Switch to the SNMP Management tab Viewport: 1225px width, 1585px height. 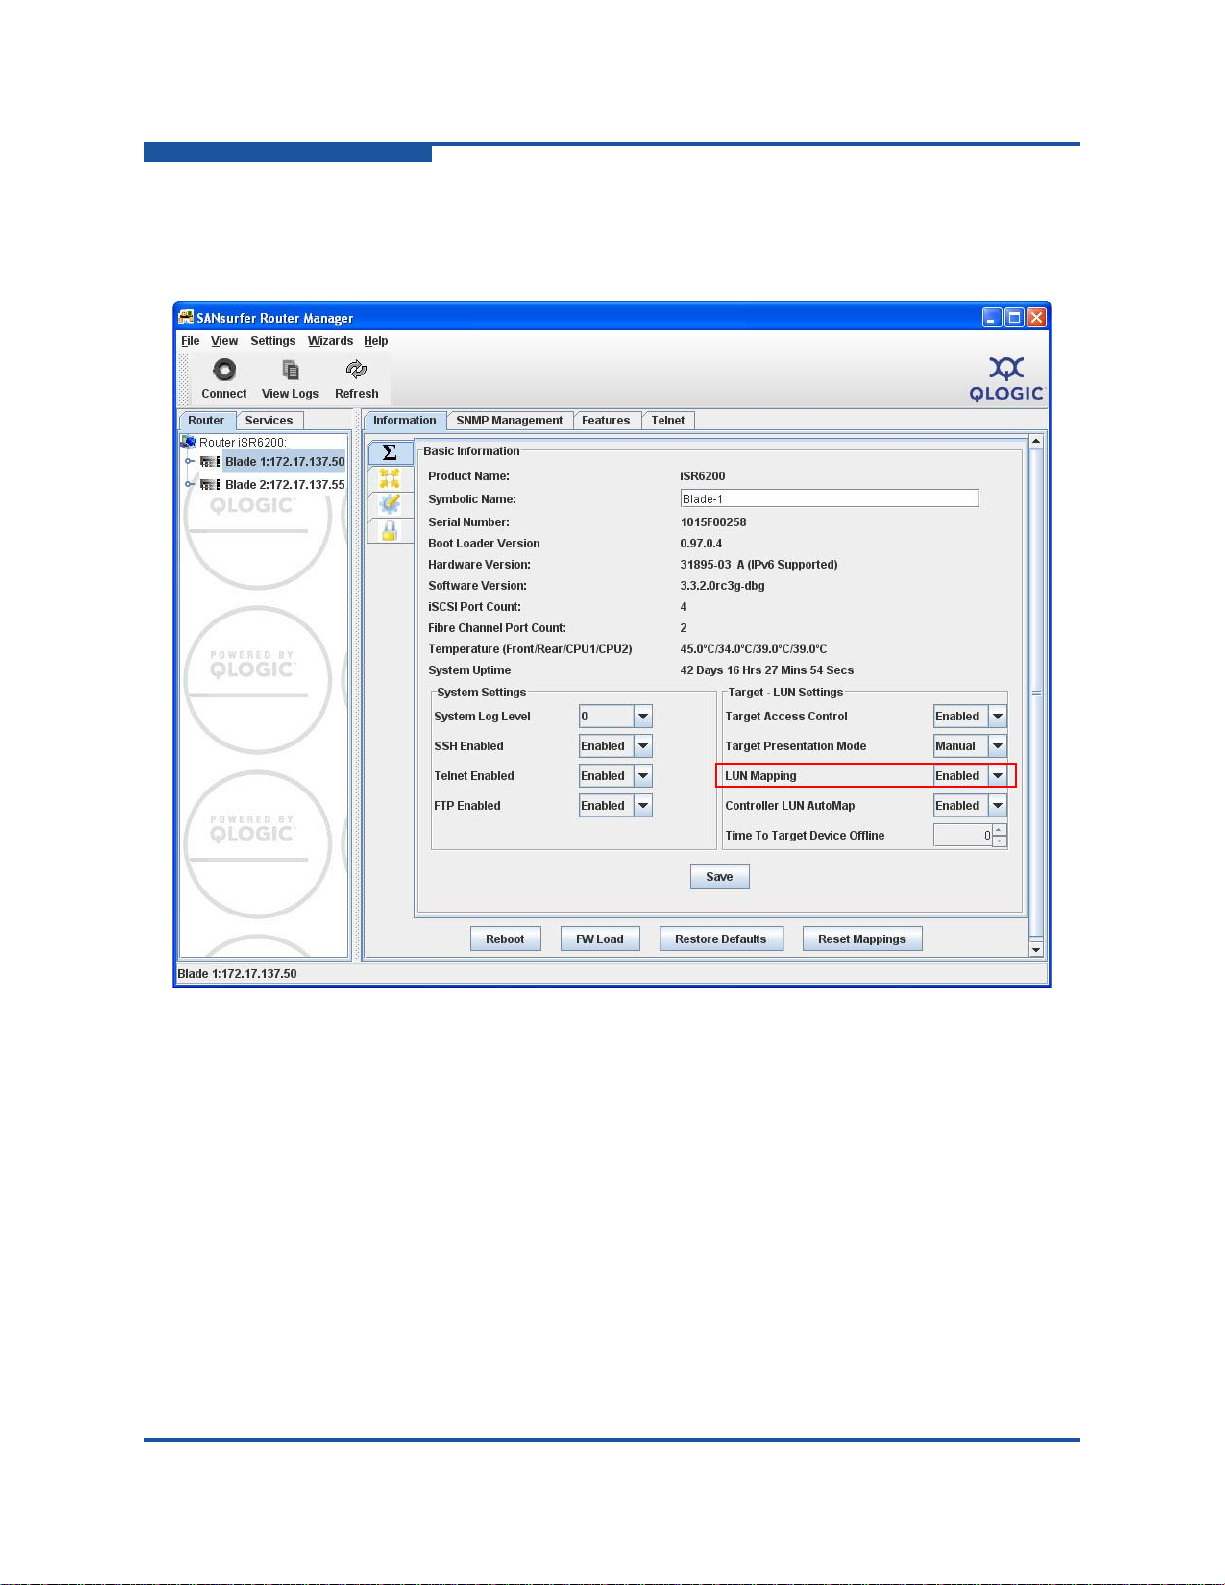[x=510, y=421]
